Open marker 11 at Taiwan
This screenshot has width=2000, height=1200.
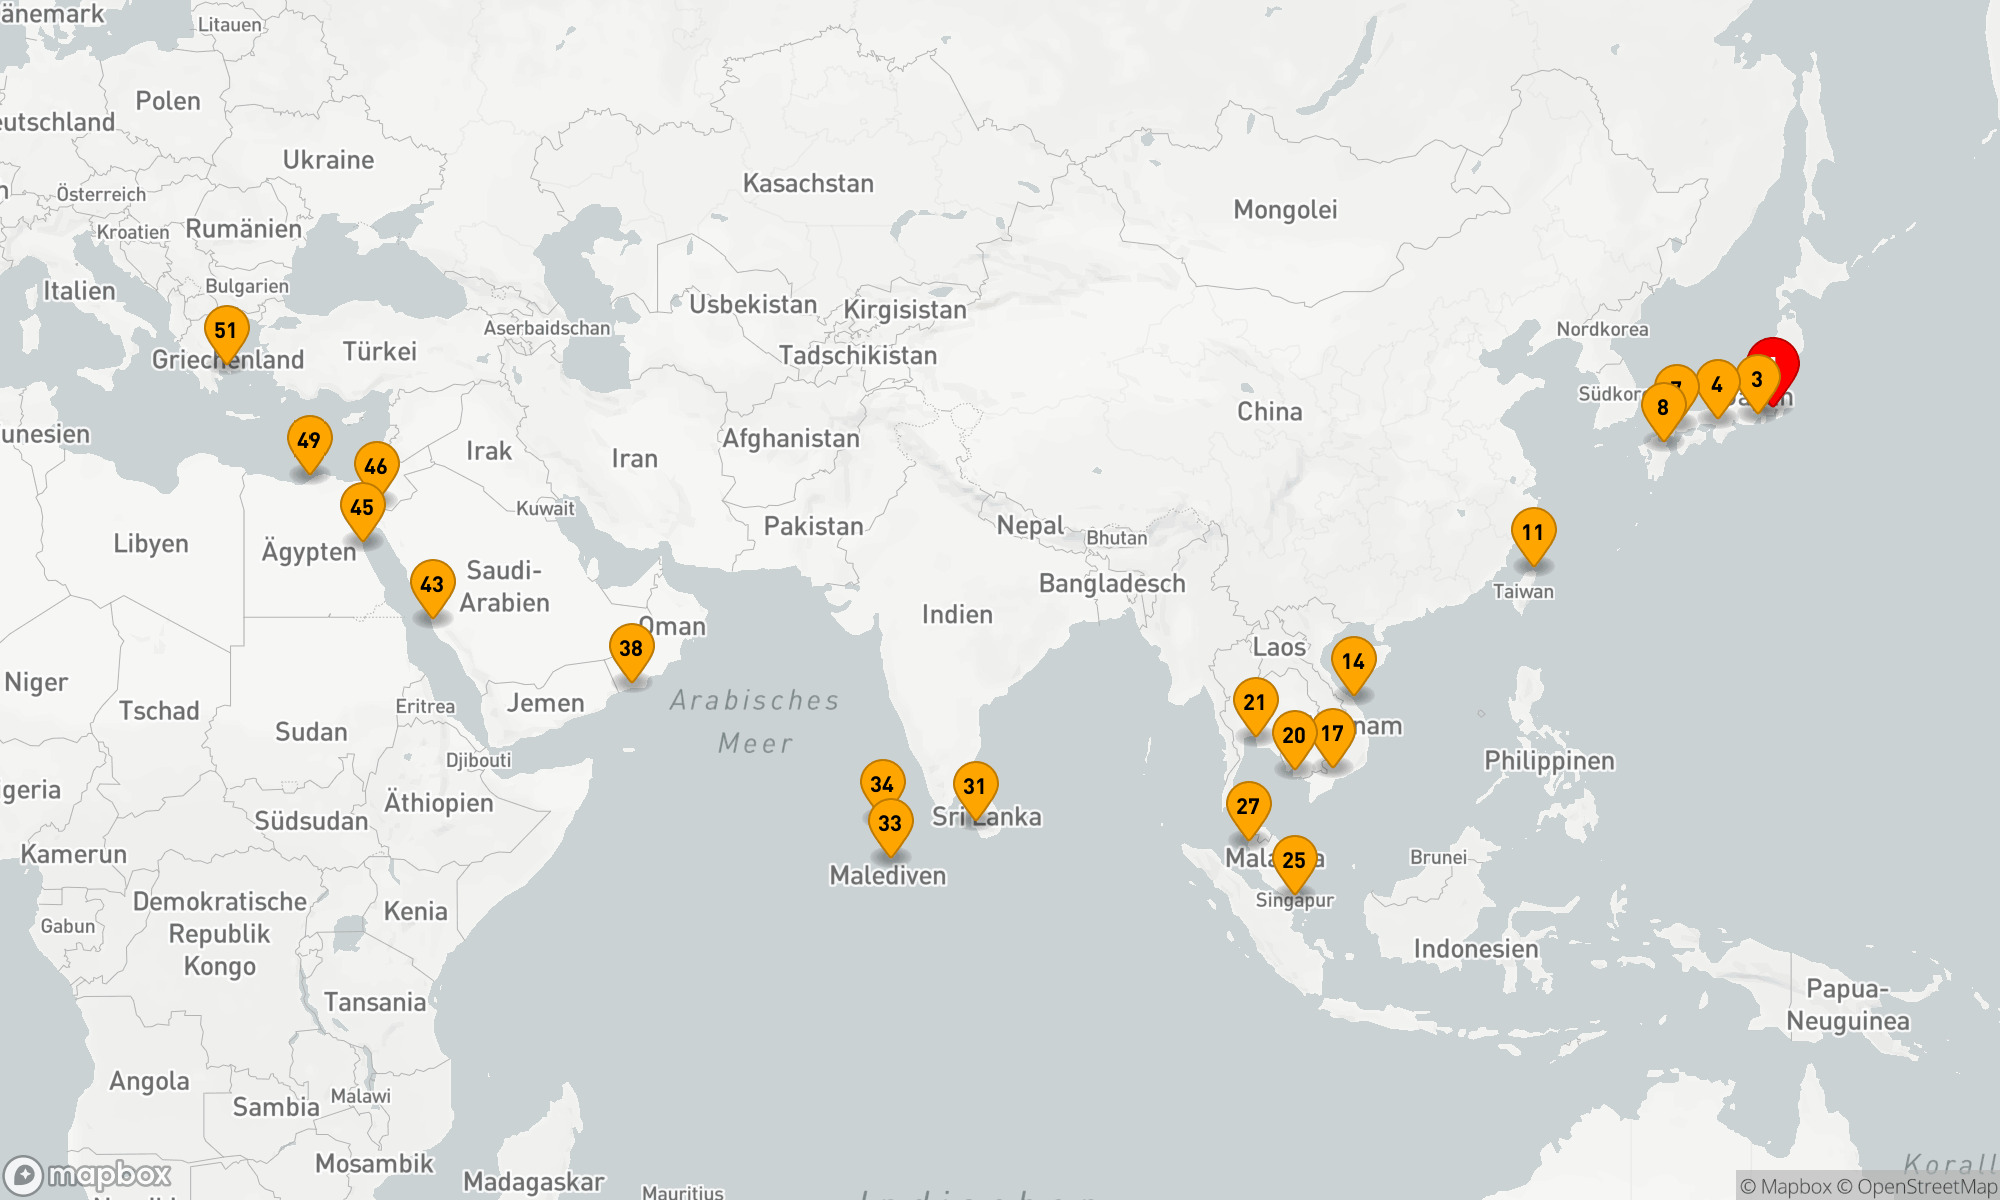[x=1533, y=533]
